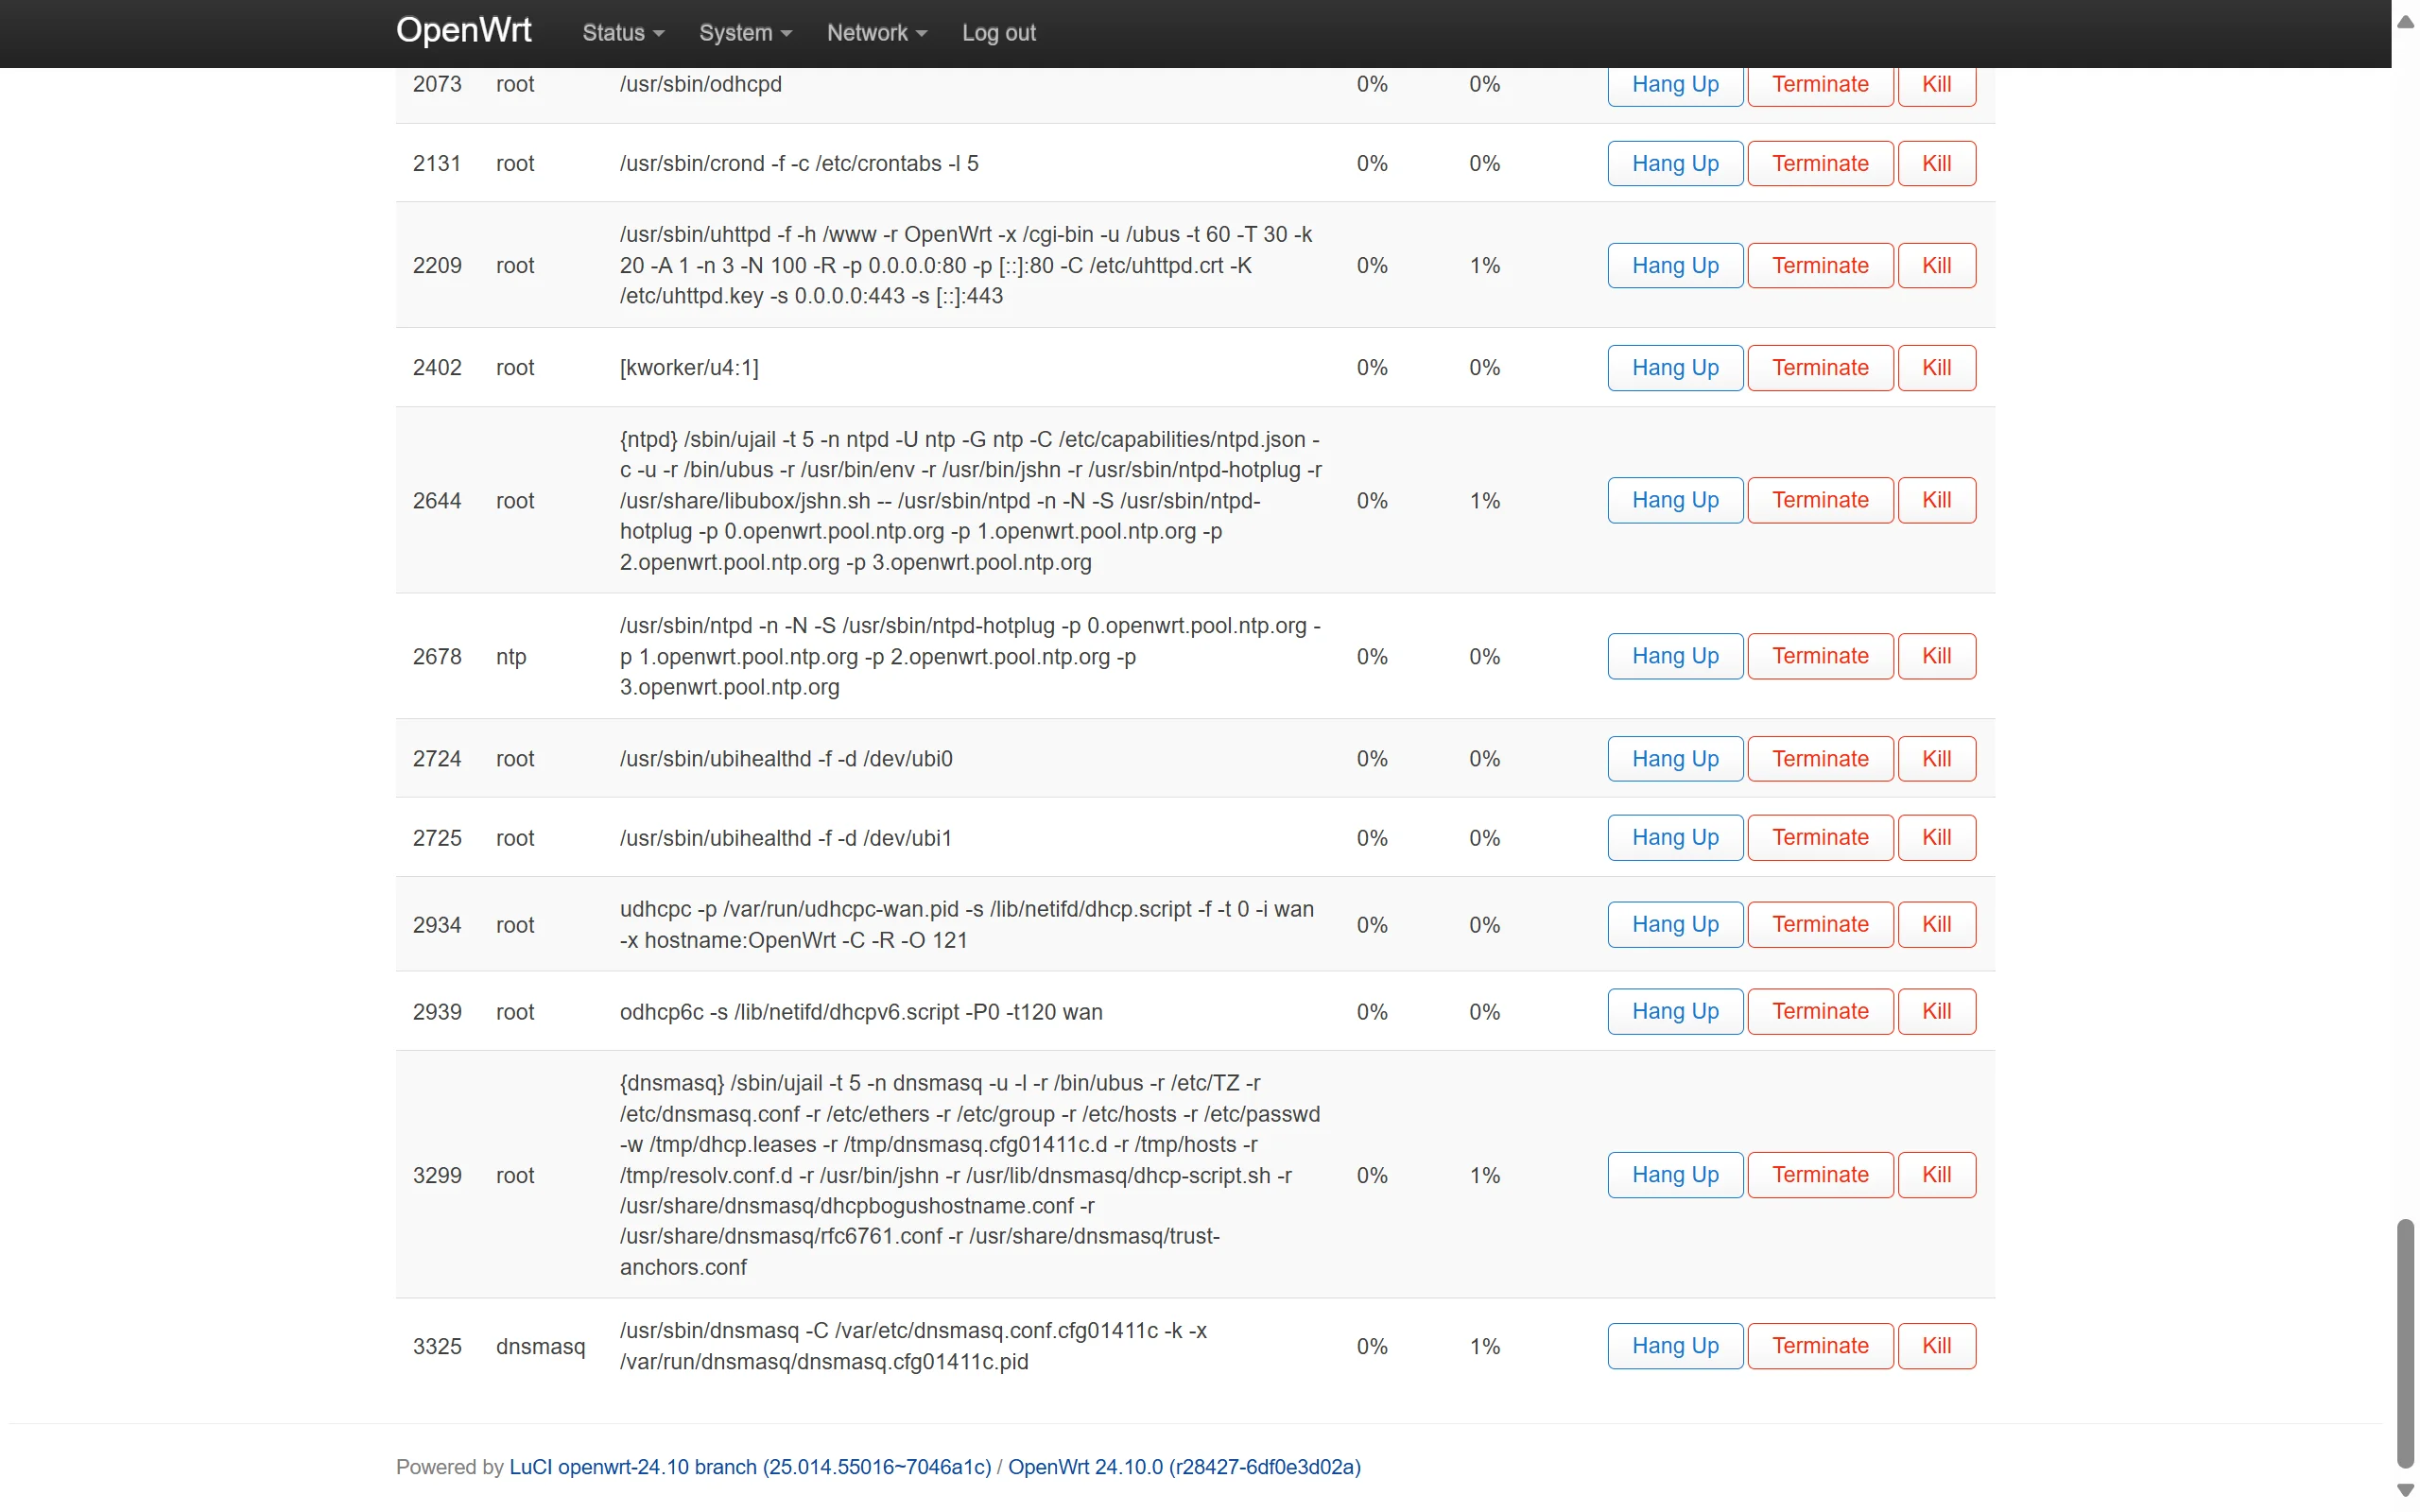Kill ntp user process 2678

coord(1936,656)
